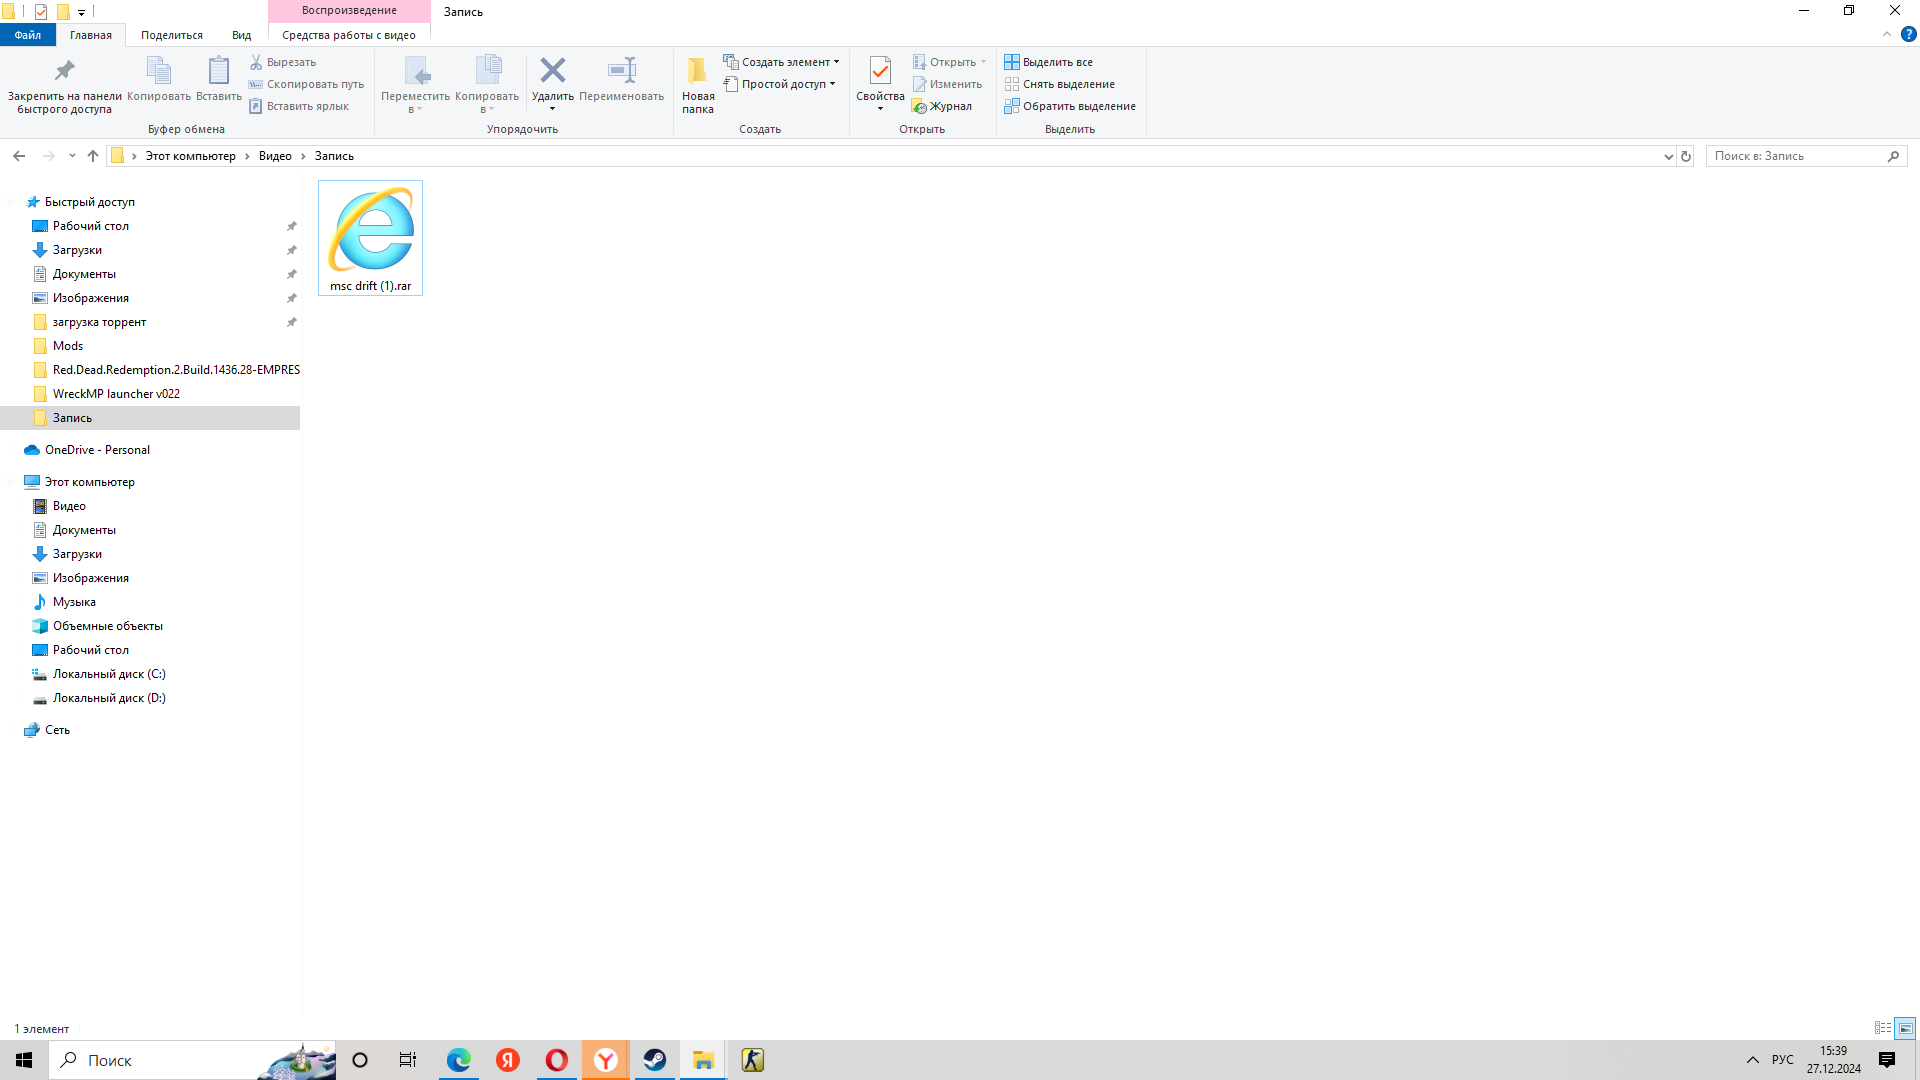Viewport: 1920px width, 1080px height.
Task: Open Локальный диск (D:)
Action: [x=109, y=698]
